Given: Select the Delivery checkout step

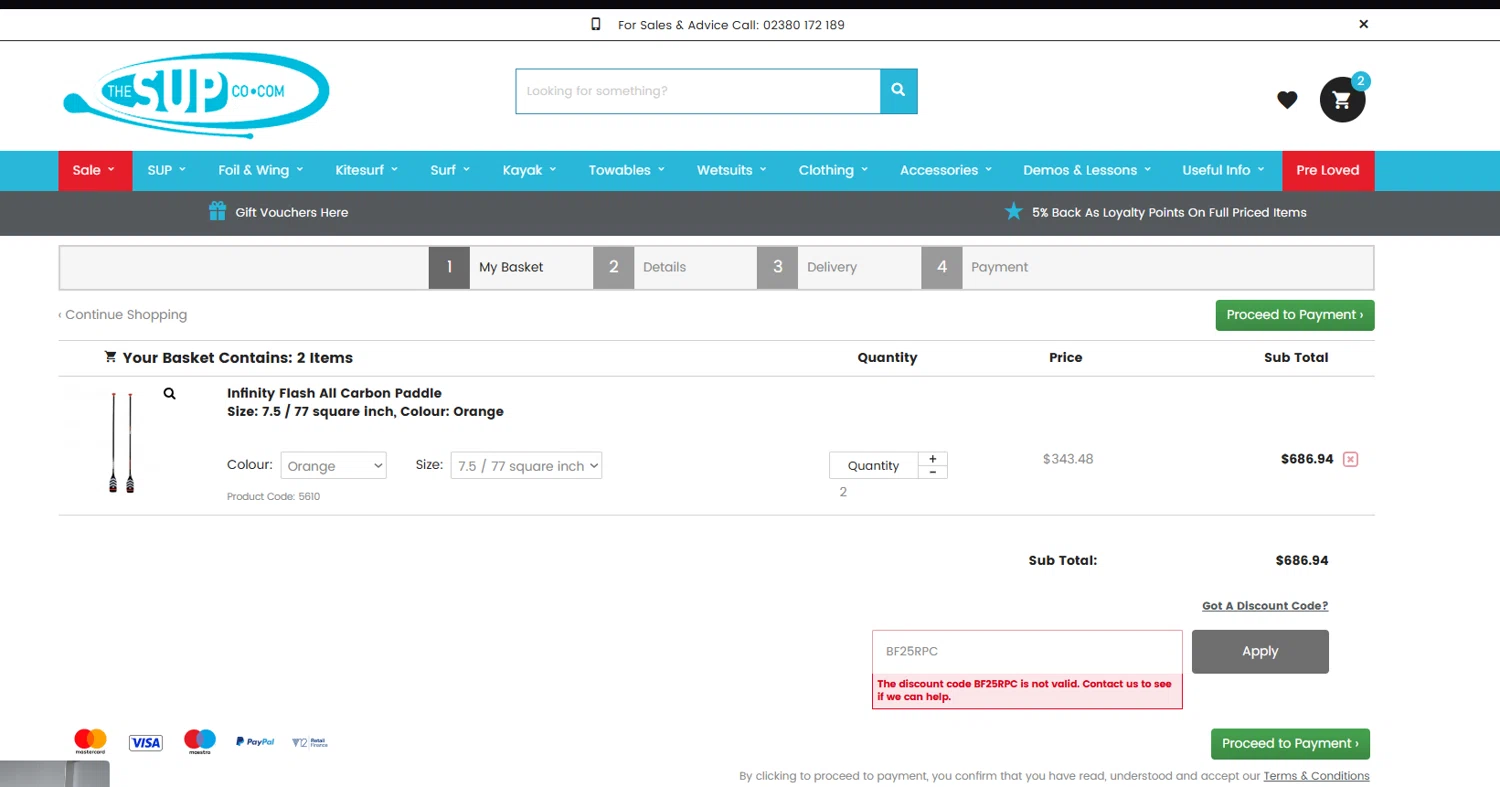Looking at the screenshot, I should coord(838,267).
